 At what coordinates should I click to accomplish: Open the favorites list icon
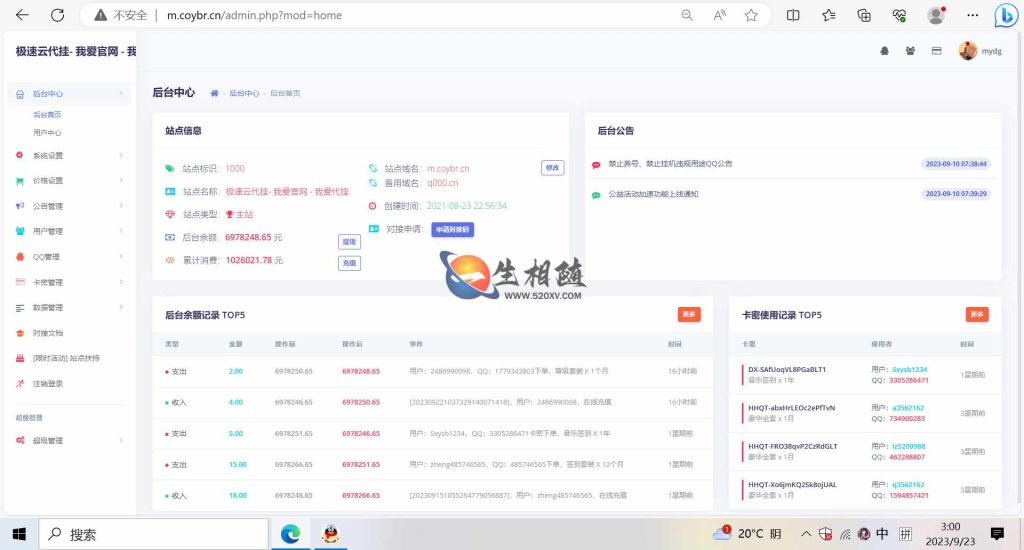coord(829,15)
